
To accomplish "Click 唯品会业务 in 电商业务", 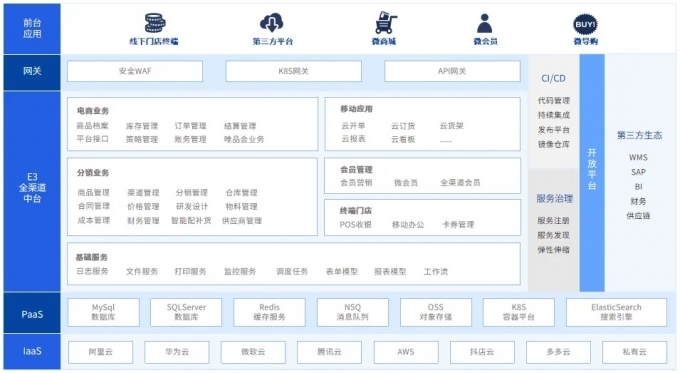I will pyautogui.click(x=244, y=140).
